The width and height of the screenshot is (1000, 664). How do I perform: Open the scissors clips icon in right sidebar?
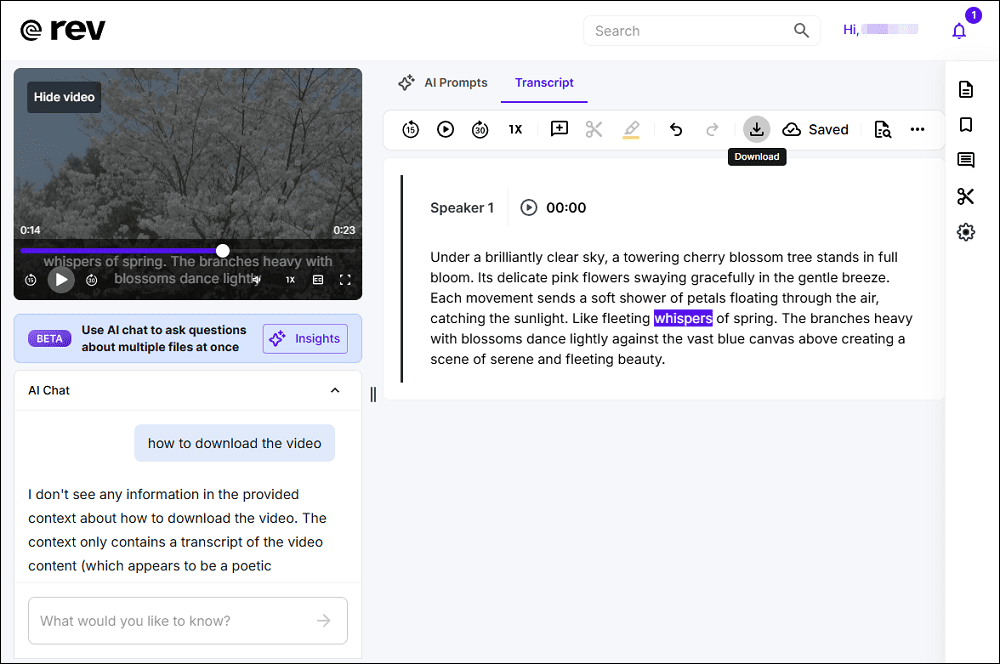(965, 196)
